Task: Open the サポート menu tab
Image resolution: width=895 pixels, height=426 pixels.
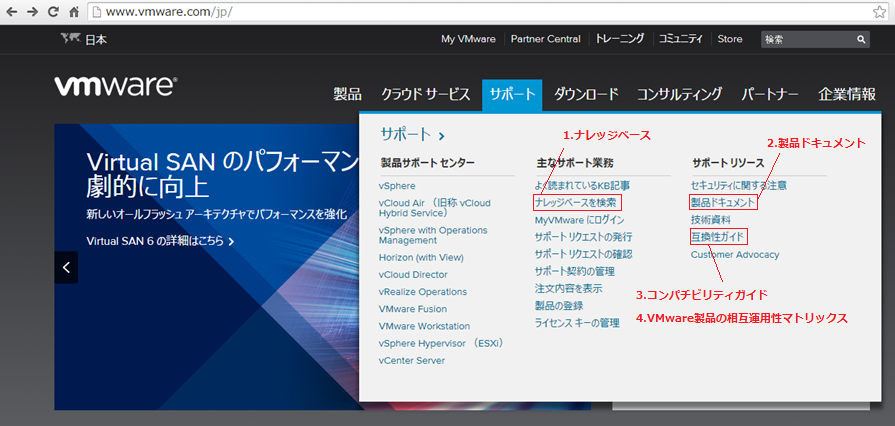Action: click(x=512, y=95)
